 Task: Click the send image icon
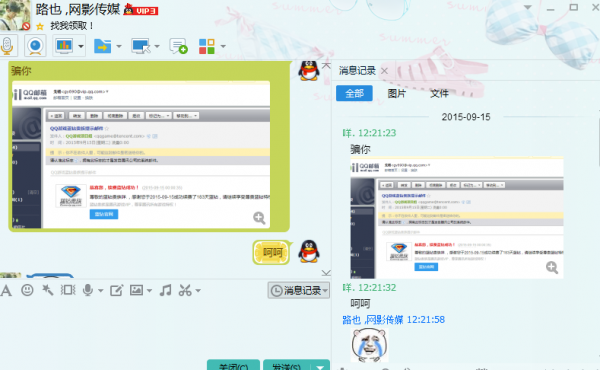136,290
